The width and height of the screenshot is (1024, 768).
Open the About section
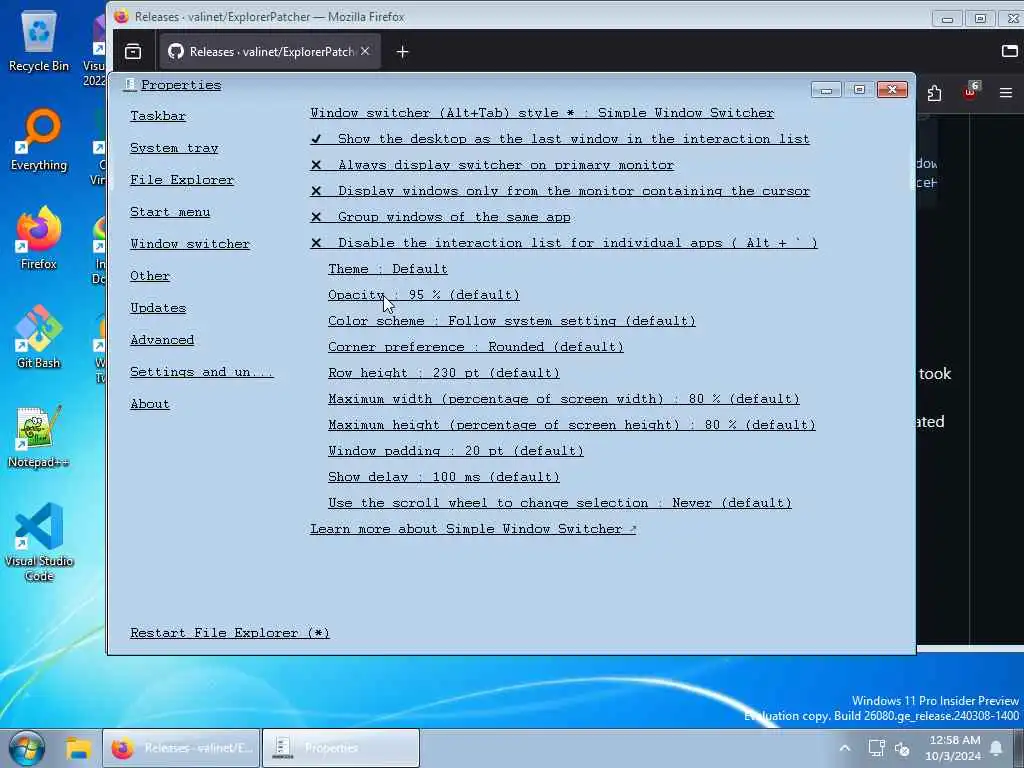click(x=150, y=404)
